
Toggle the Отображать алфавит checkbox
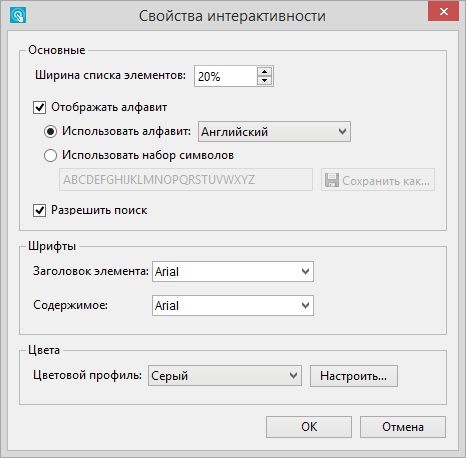pyautogui.click(x=39, y=107)
